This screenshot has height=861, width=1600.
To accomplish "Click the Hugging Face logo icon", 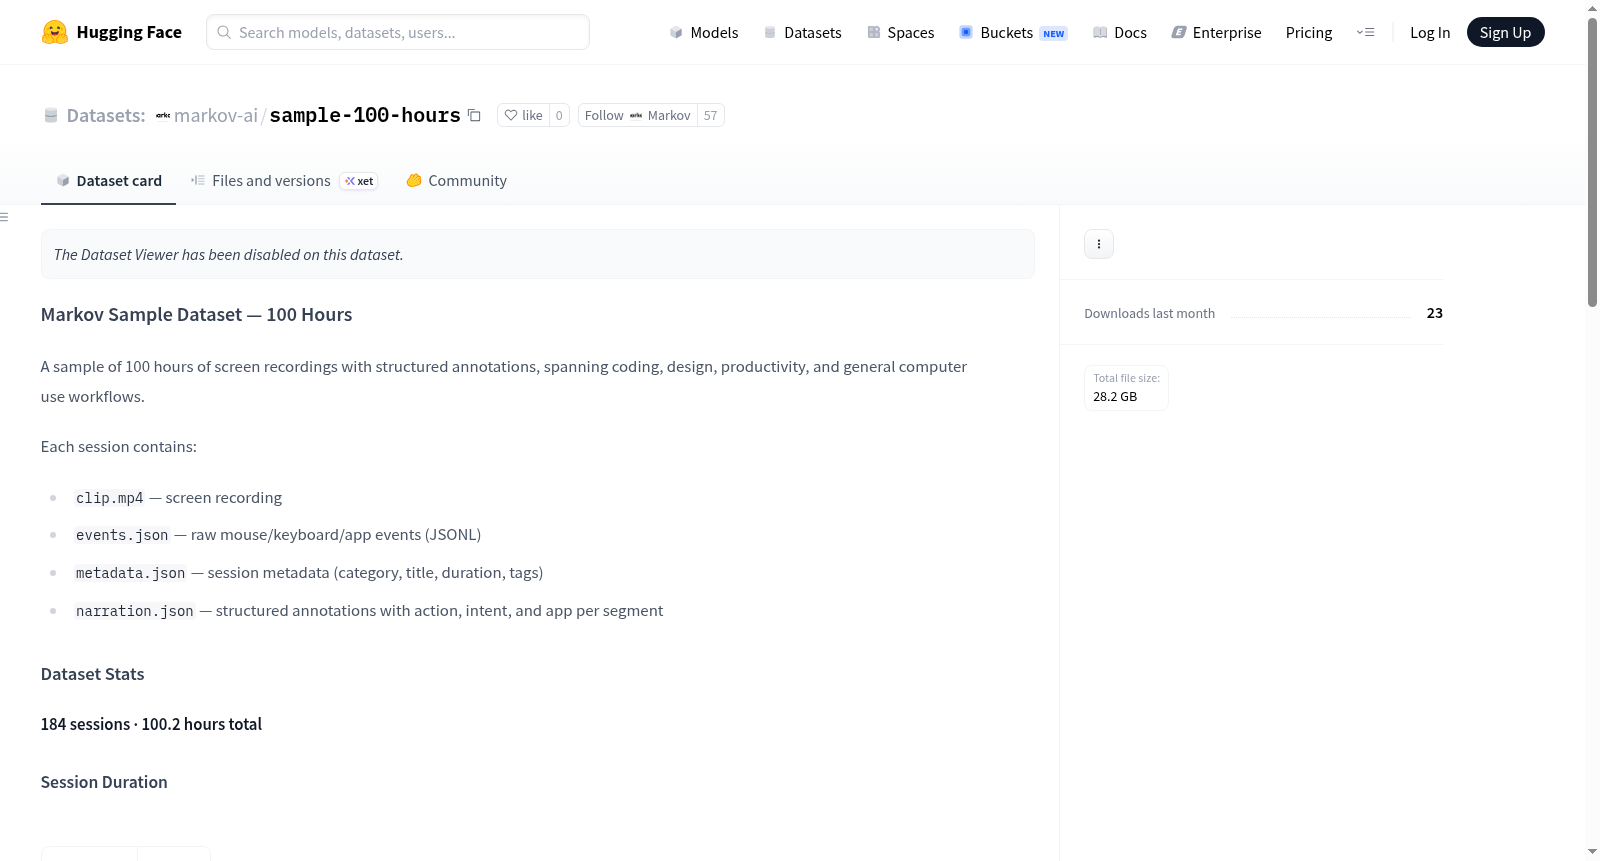I will [x=55, y=32].
